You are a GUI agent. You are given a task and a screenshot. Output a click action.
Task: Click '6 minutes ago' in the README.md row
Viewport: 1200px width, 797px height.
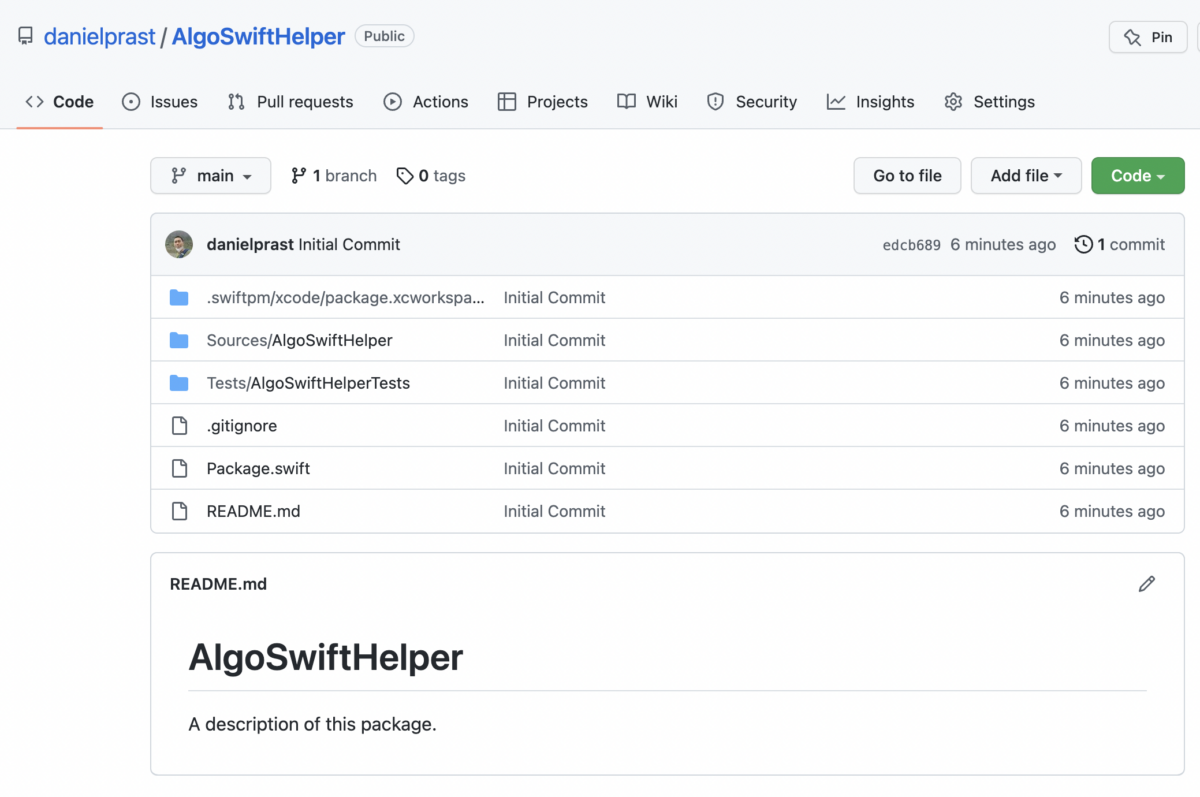(x=1112, y=511)
